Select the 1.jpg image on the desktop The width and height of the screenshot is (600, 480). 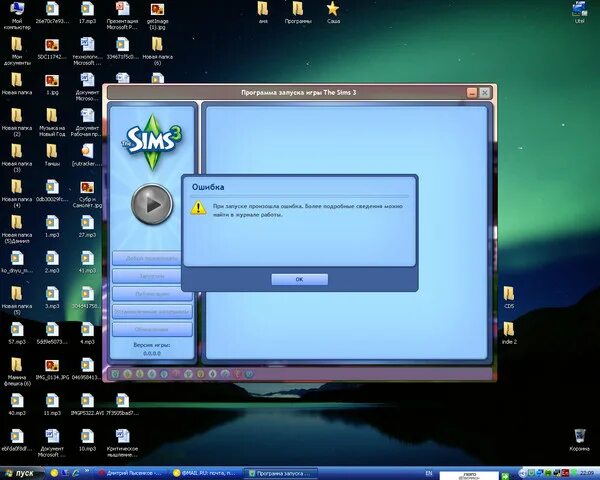click(x=52, y=84)
